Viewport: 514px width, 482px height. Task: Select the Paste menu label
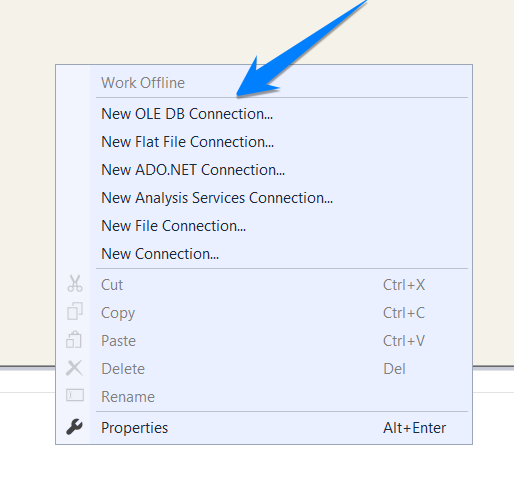coord(118,341)
